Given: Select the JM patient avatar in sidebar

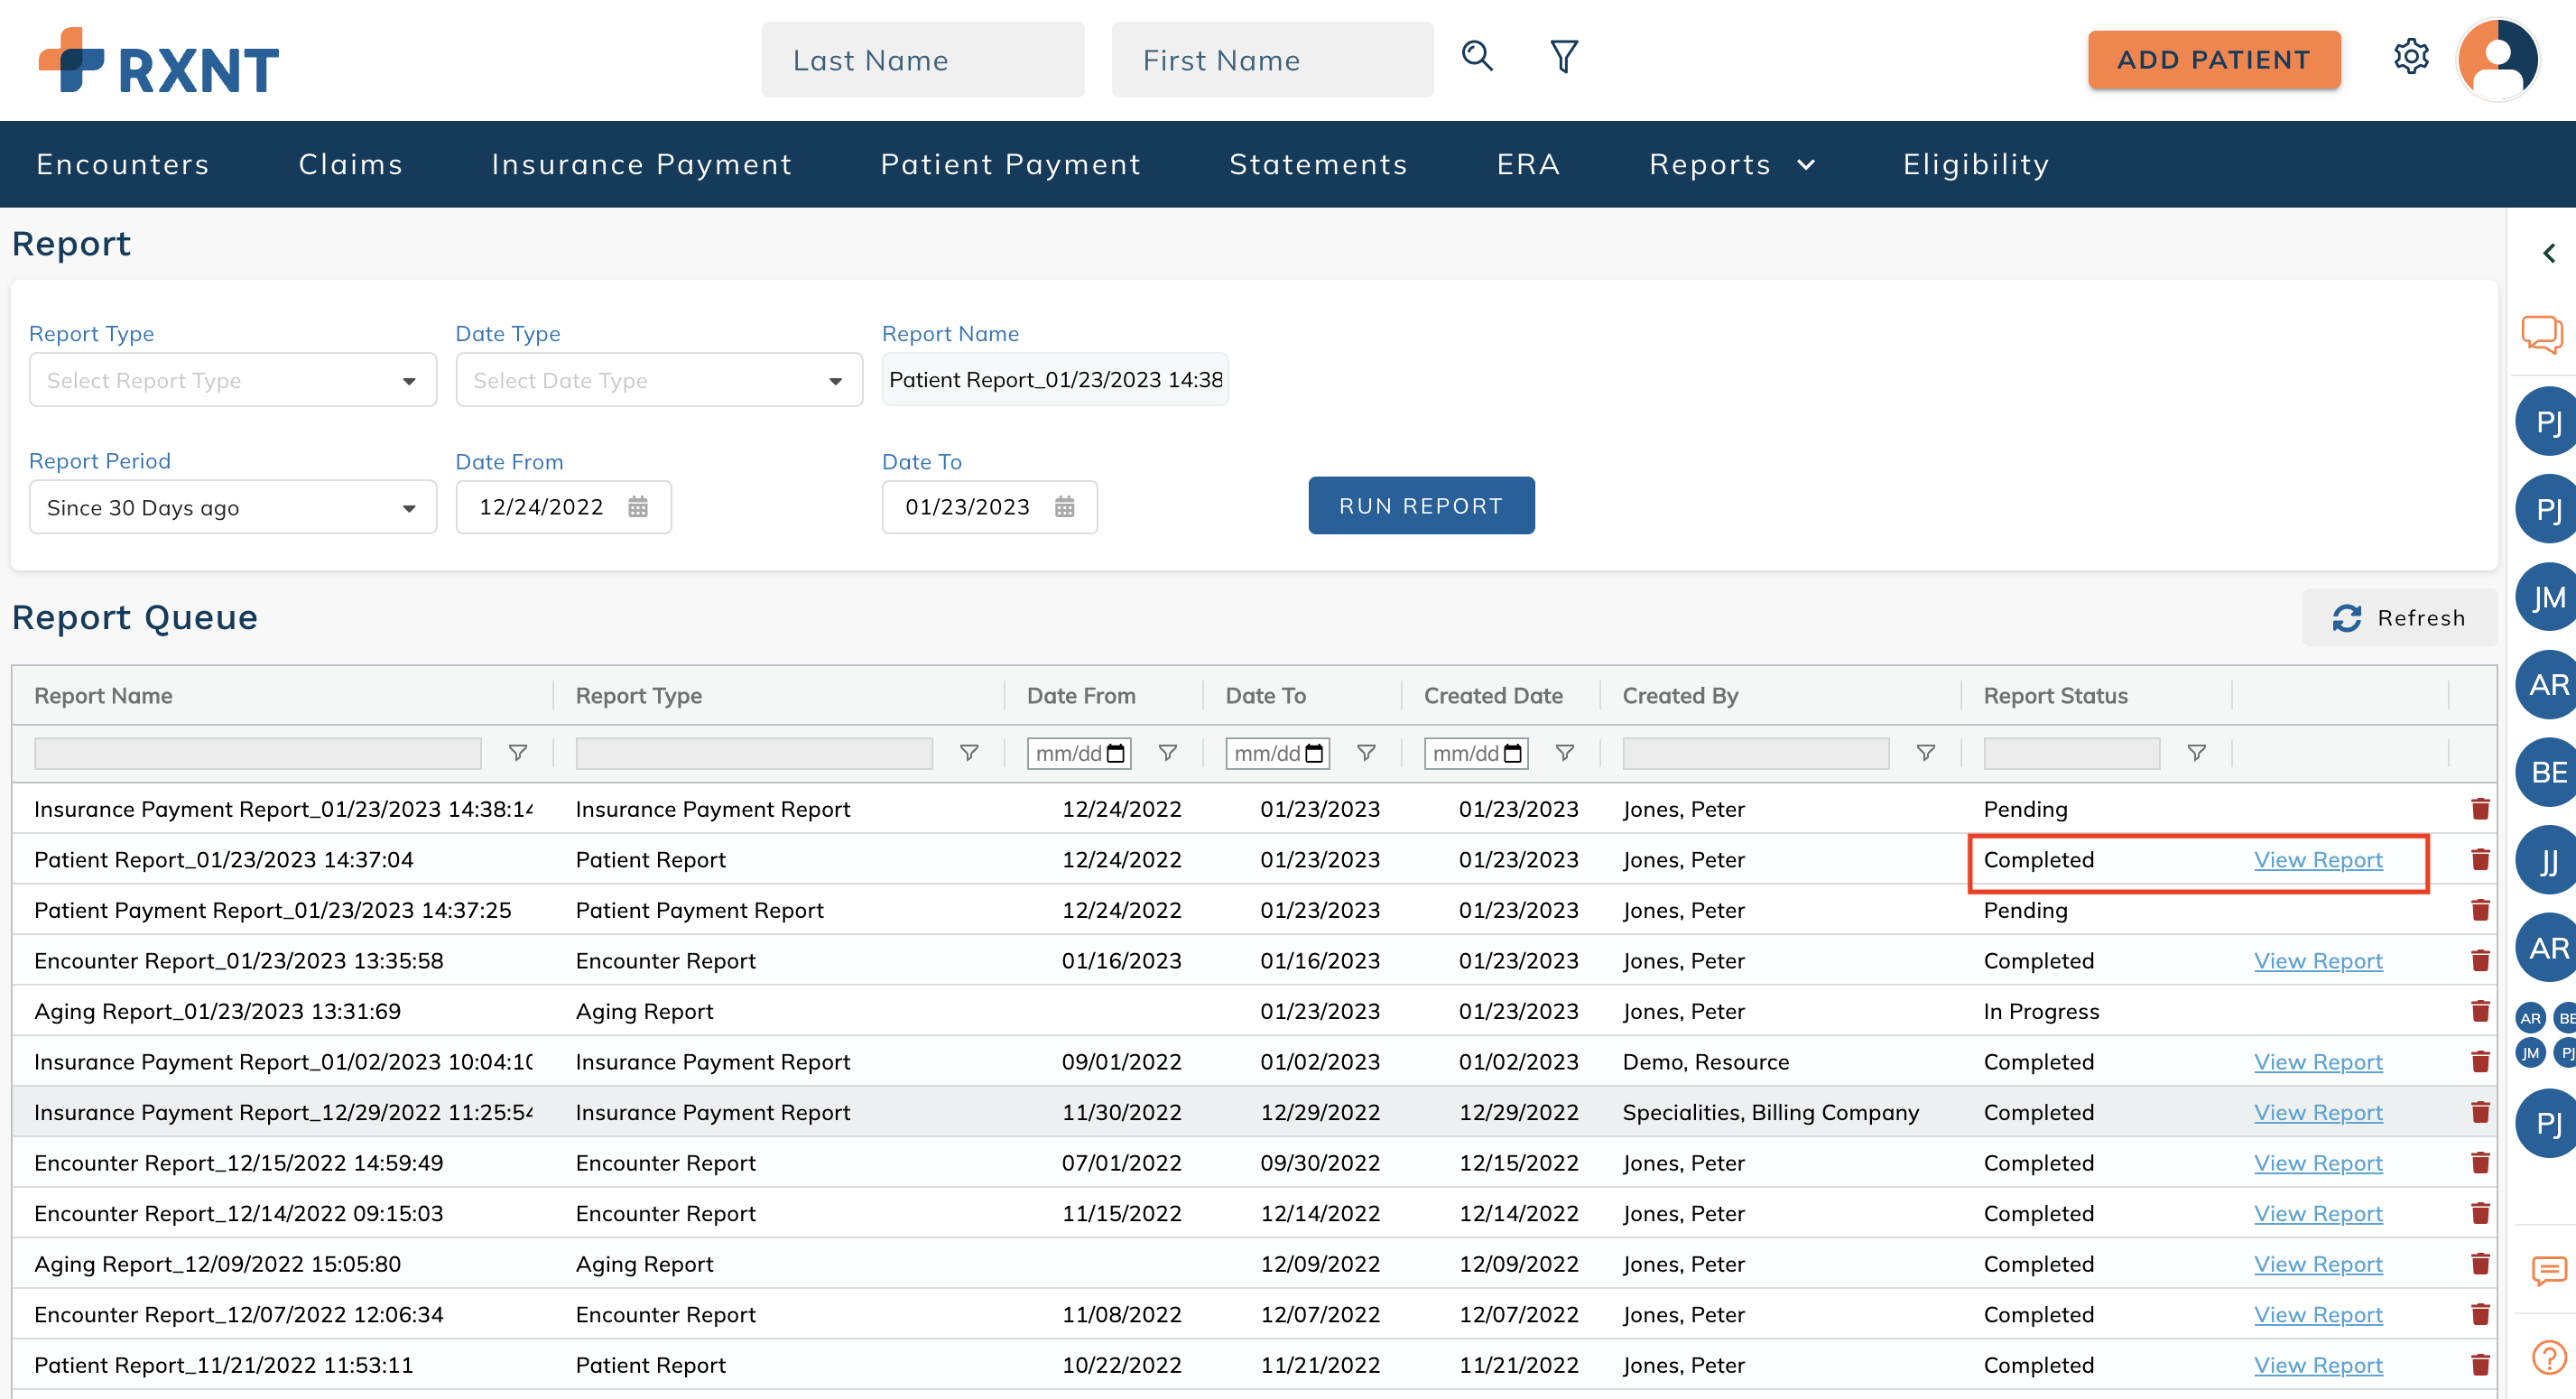Looking at the screenshot, I should pyautogui.click(x=2548, y=597).
